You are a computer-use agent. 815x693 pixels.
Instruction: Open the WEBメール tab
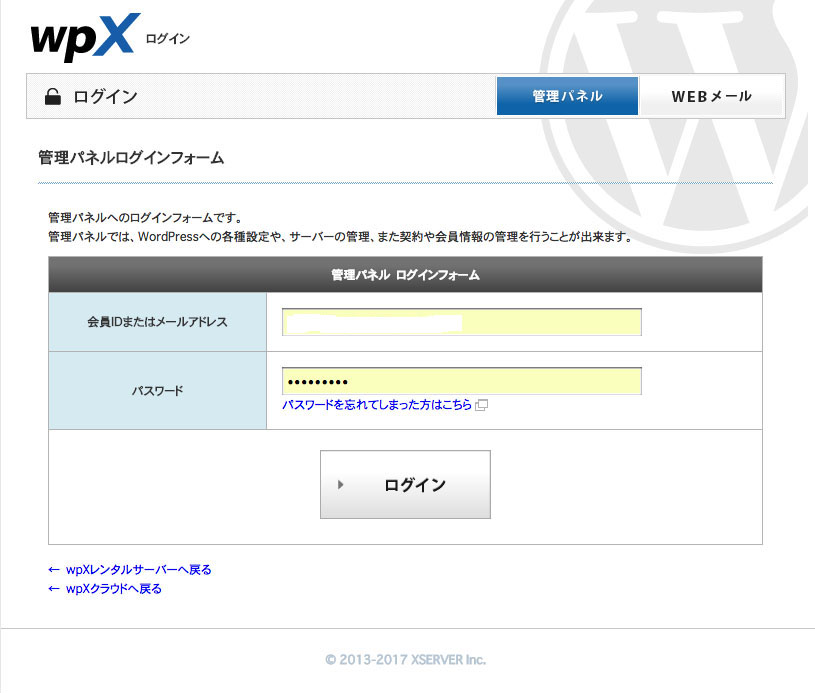711,97
